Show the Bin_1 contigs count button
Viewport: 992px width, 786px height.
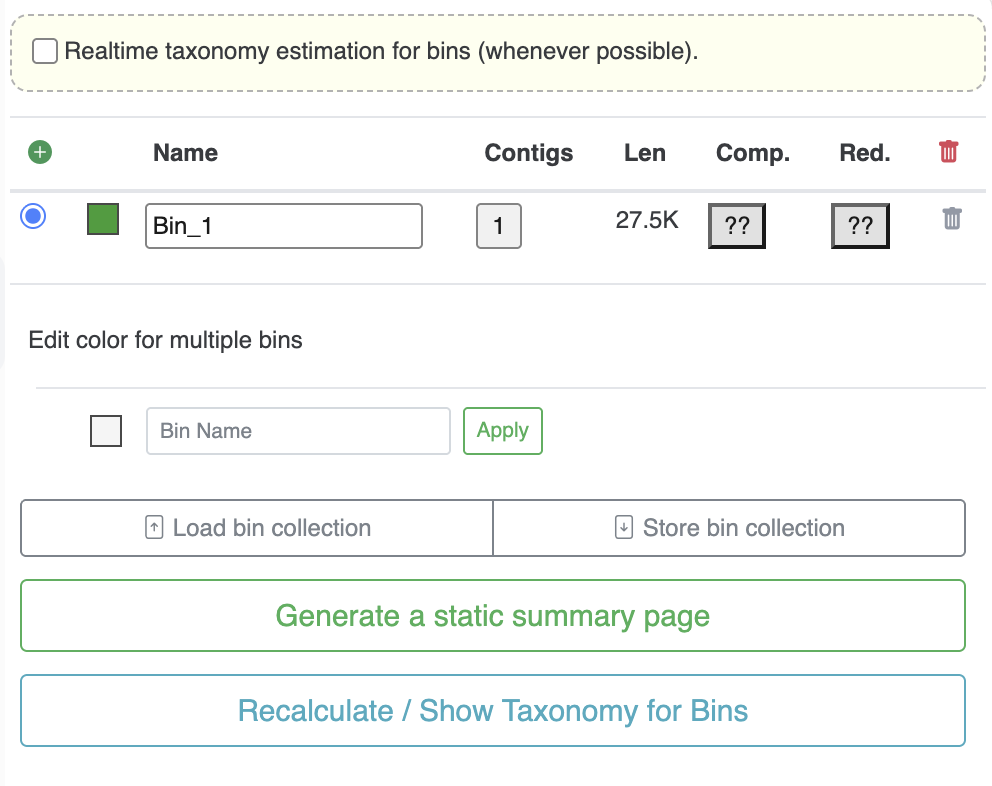pyautogui.click(x=498, y=226)
